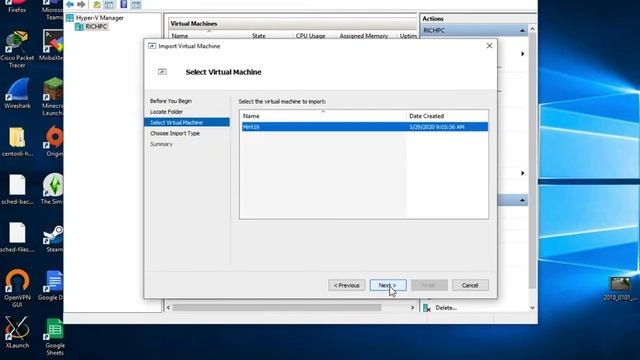
Task: Select the Mint19 virtual machine row
Action: point(364,127)
